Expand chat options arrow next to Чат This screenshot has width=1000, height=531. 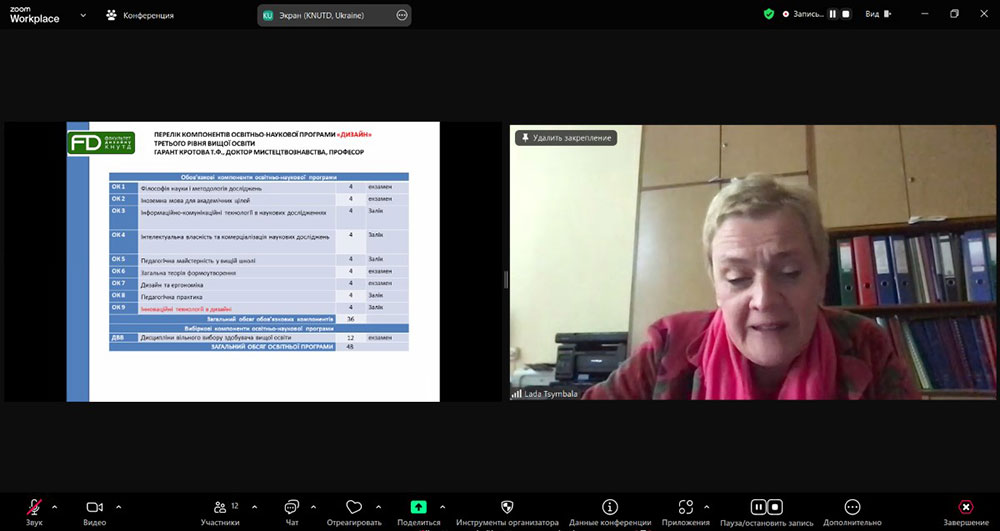tap(313, 507)
